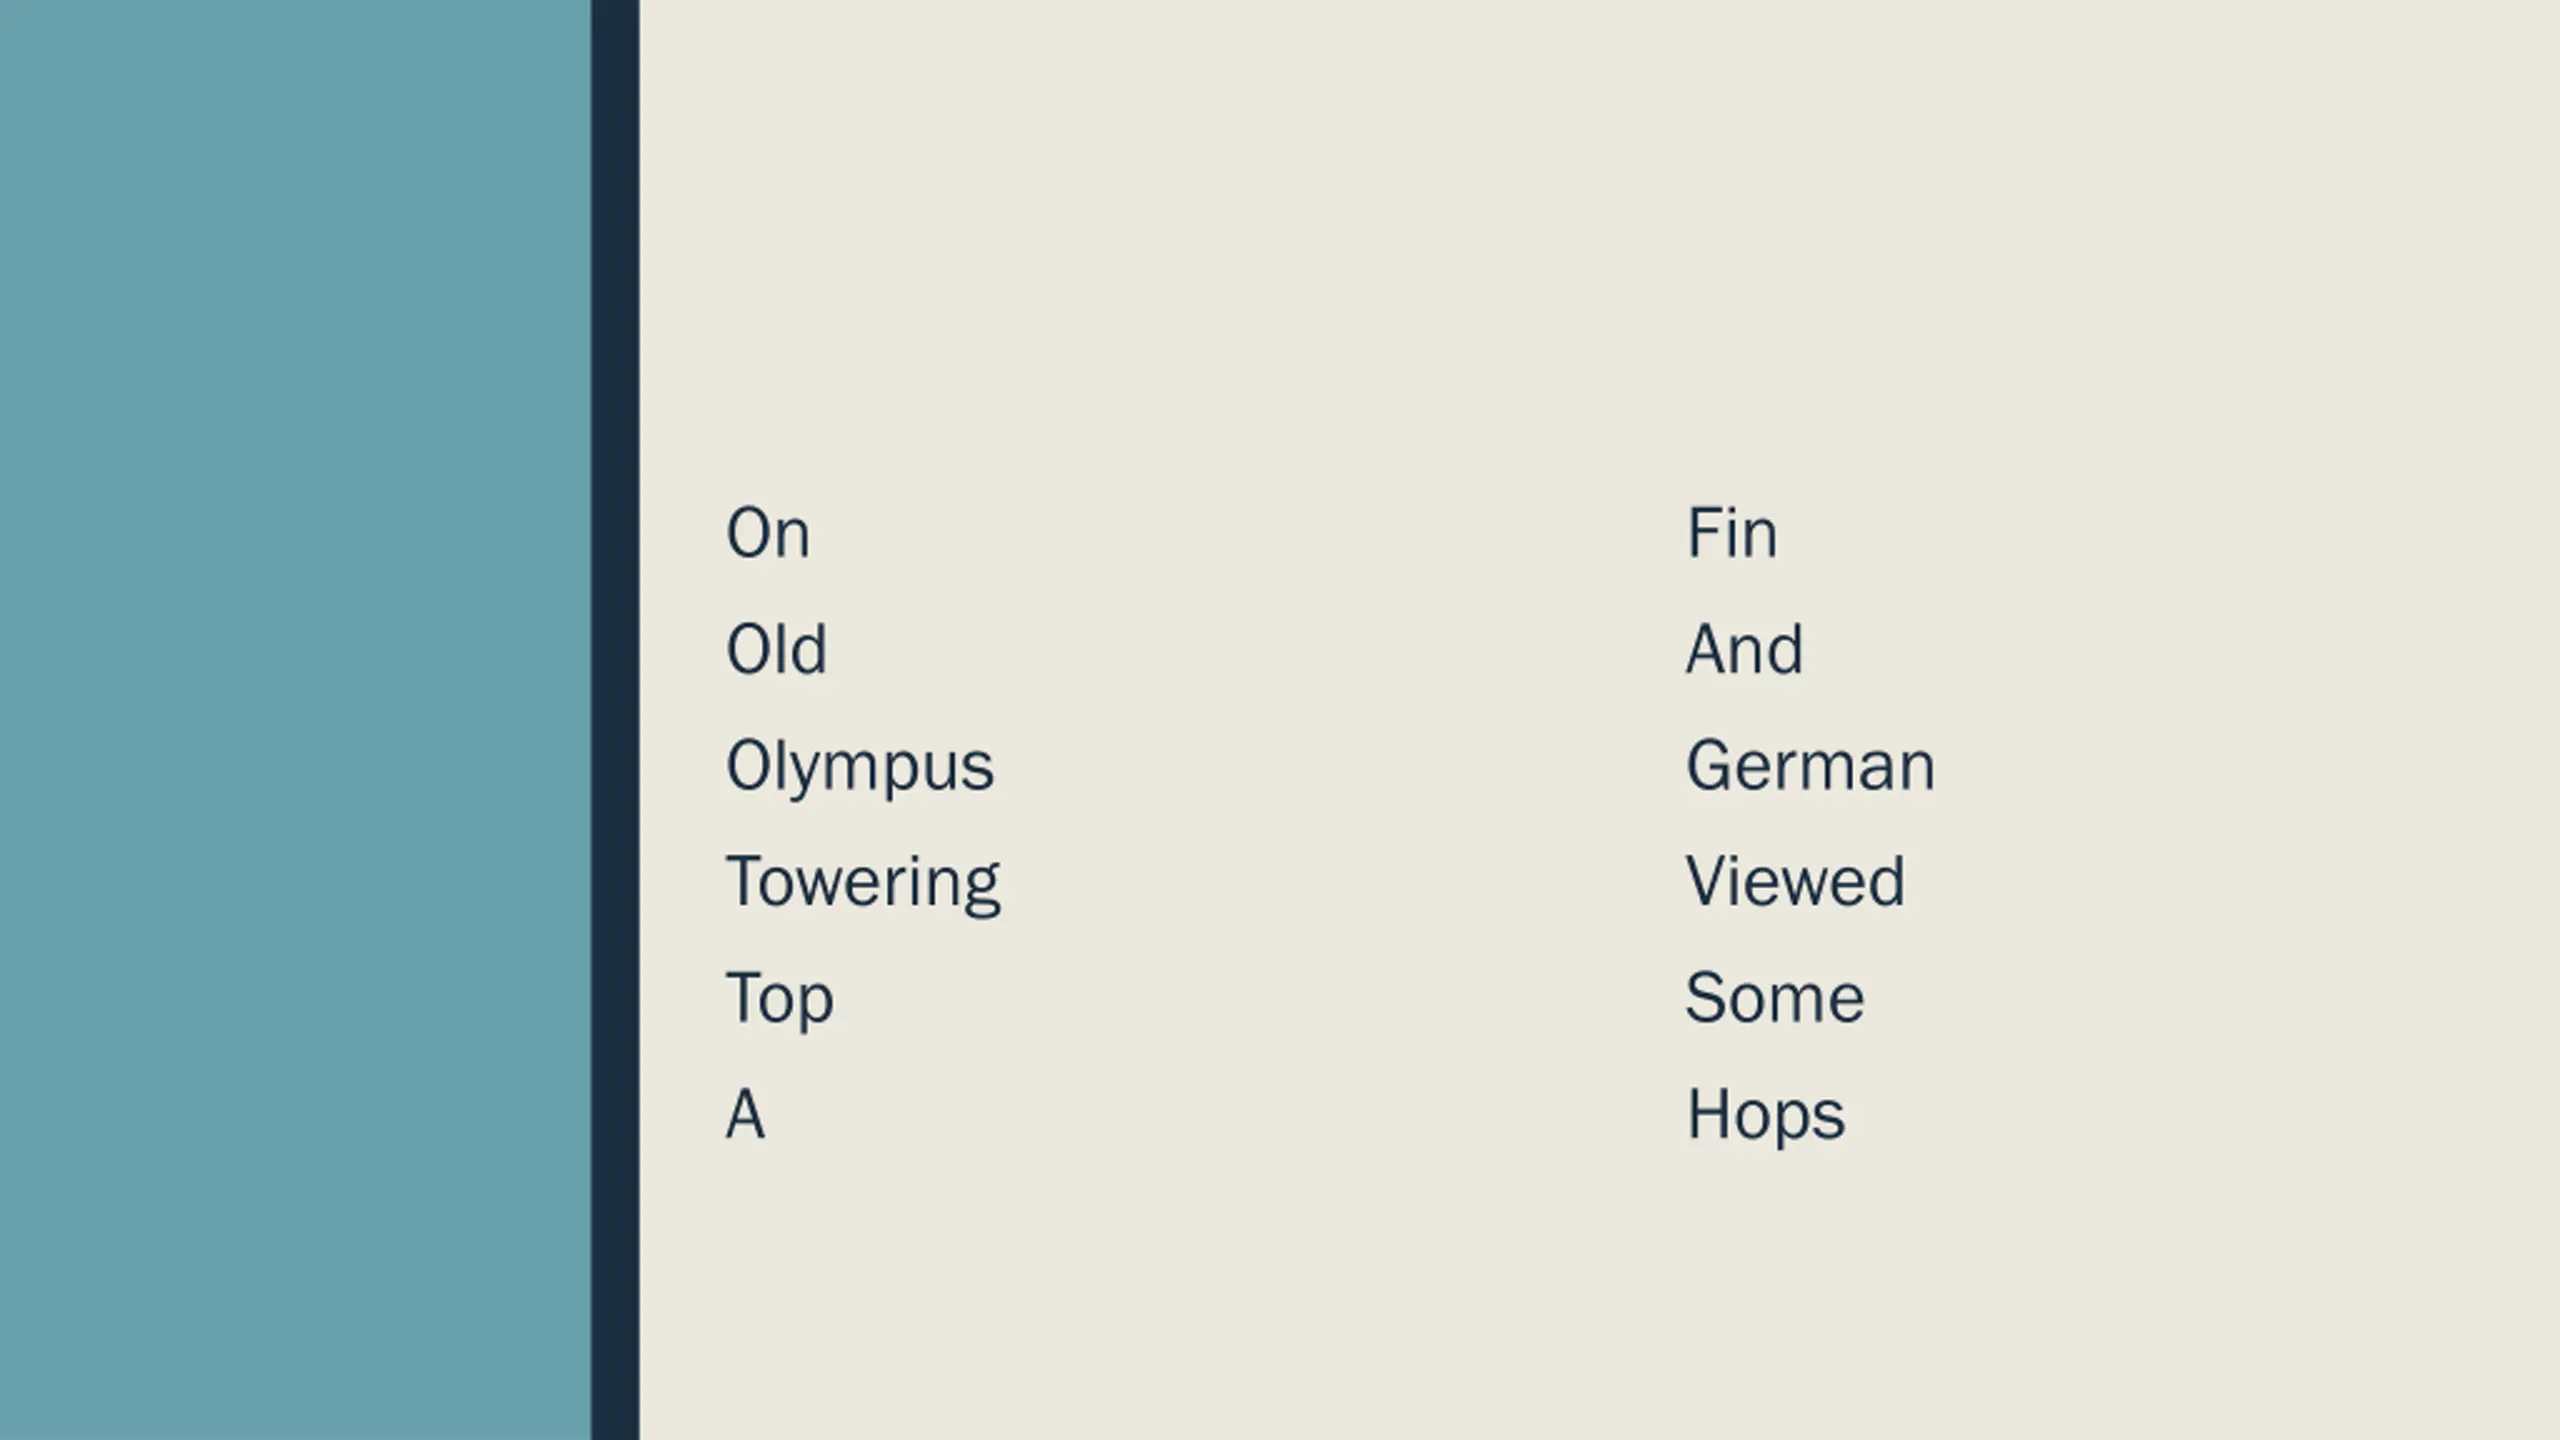This screenshot has width=2560, height=1440.
Task: Click the dark navy vertical bar
Action: coord(615,720)
